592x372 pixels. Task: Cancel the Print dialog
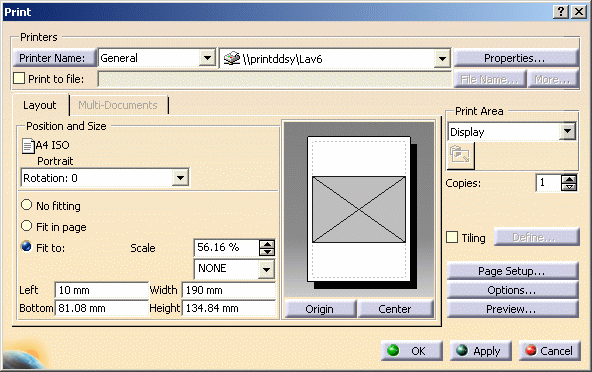(x=550, y=351)
